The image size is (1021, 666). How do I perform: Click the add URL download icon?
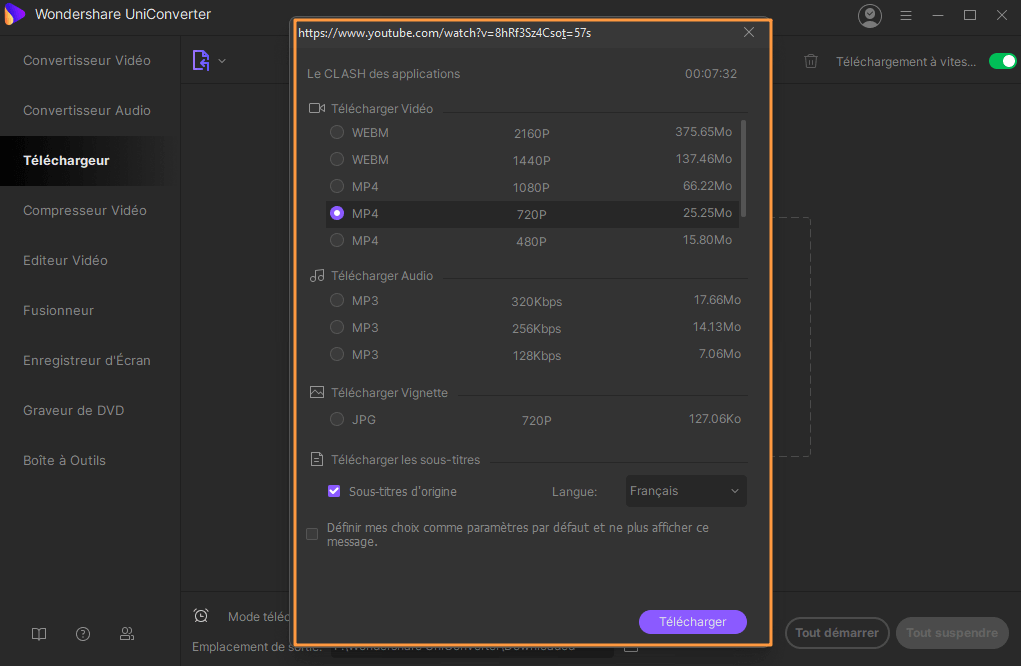201,60
